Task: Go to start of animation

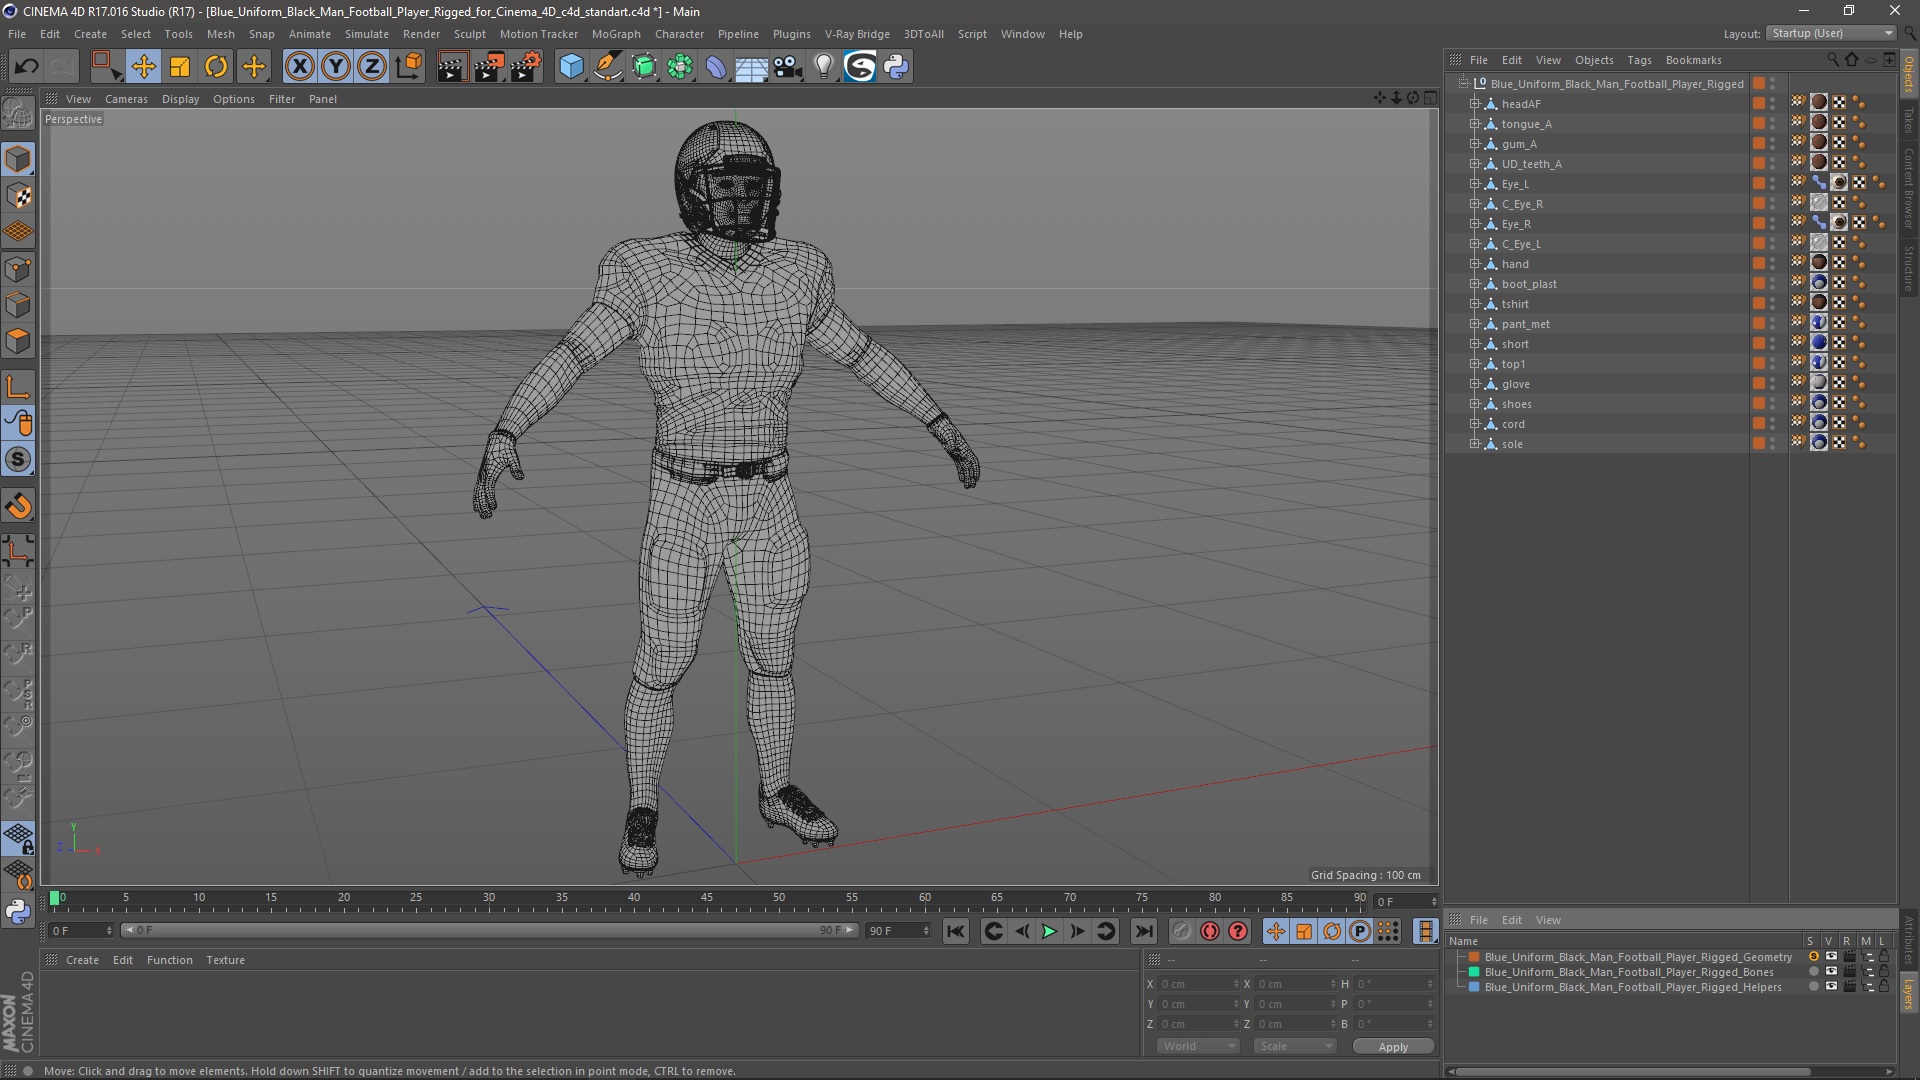Action: click(x=956, y=931)
